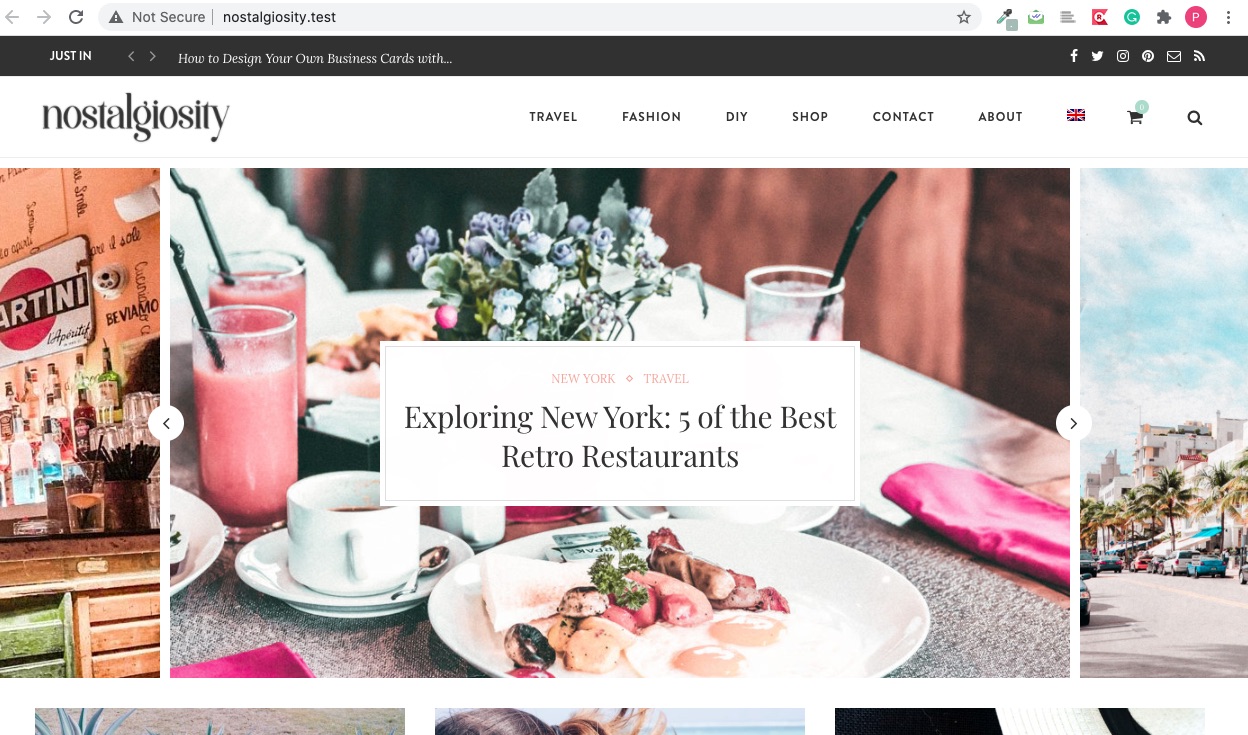Open the Instagram social icon
Screen dimensions: 1248x735
coord(1123,57)
